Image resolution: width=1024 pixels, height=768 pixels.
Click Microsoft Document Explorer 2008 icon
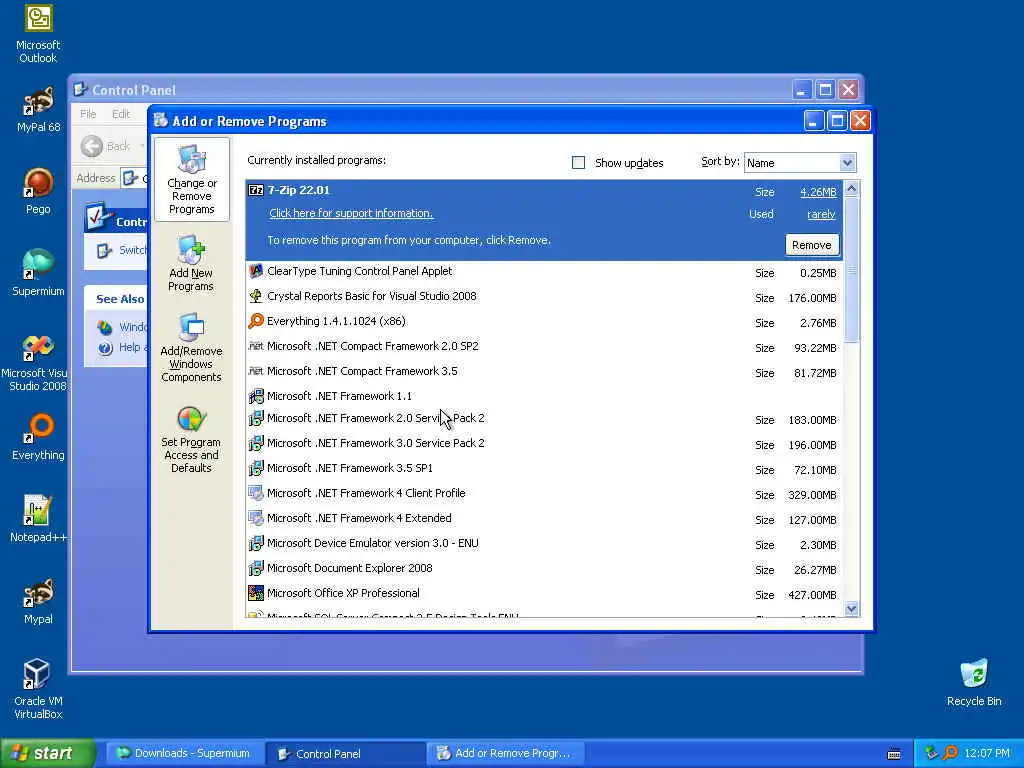tap(256, 568)
